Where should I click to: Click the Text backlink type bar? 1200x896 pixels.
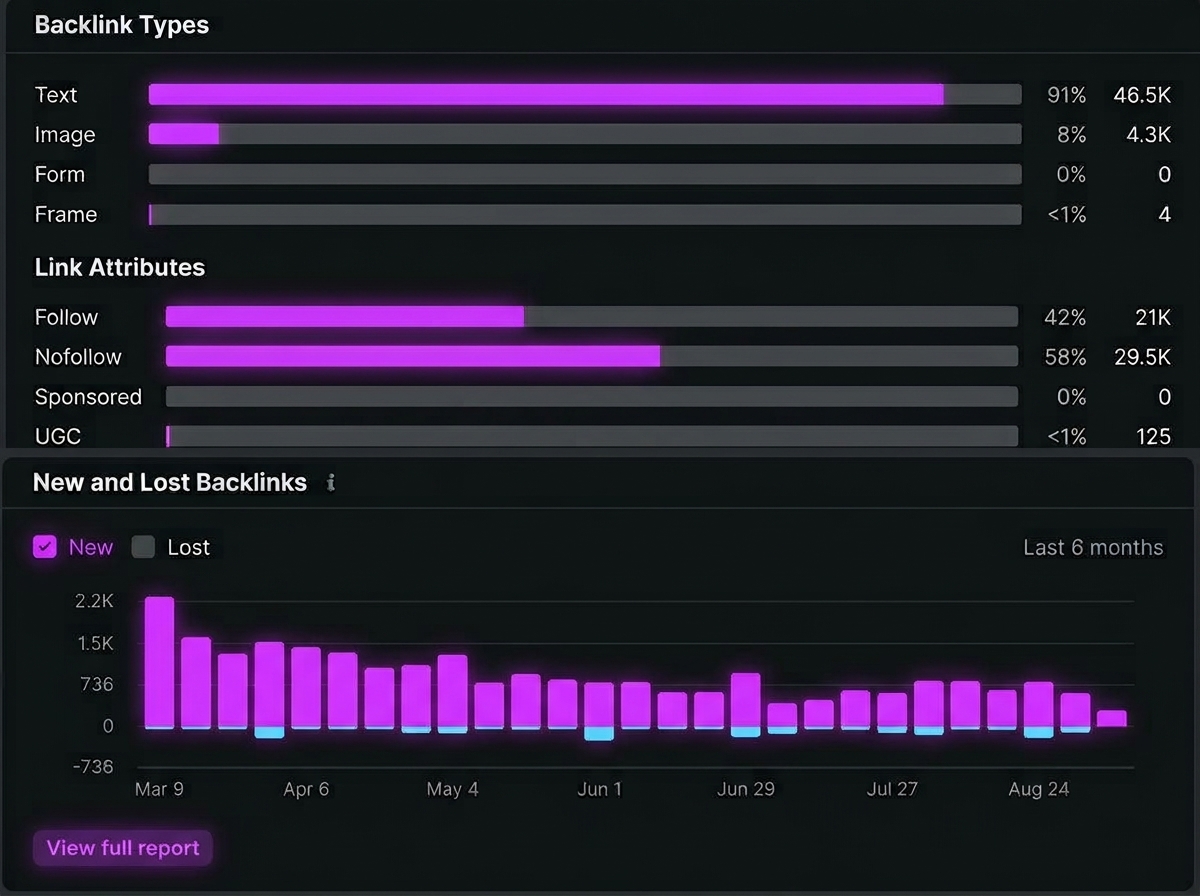click(585, 95)
